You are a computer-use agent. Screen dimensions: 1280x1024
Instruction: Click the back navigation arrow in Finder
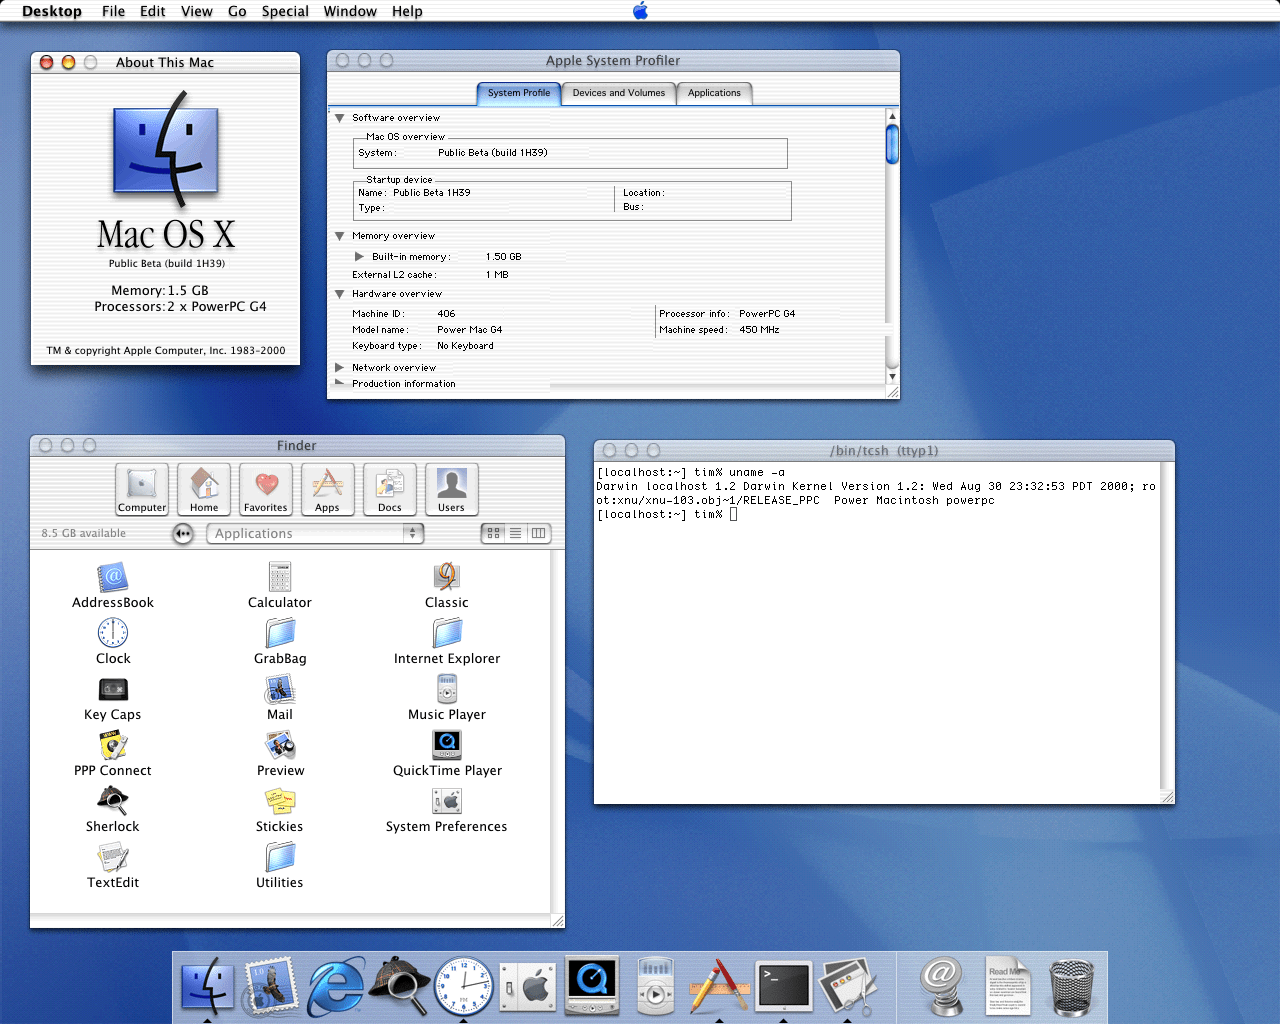[x=183, y=533]
